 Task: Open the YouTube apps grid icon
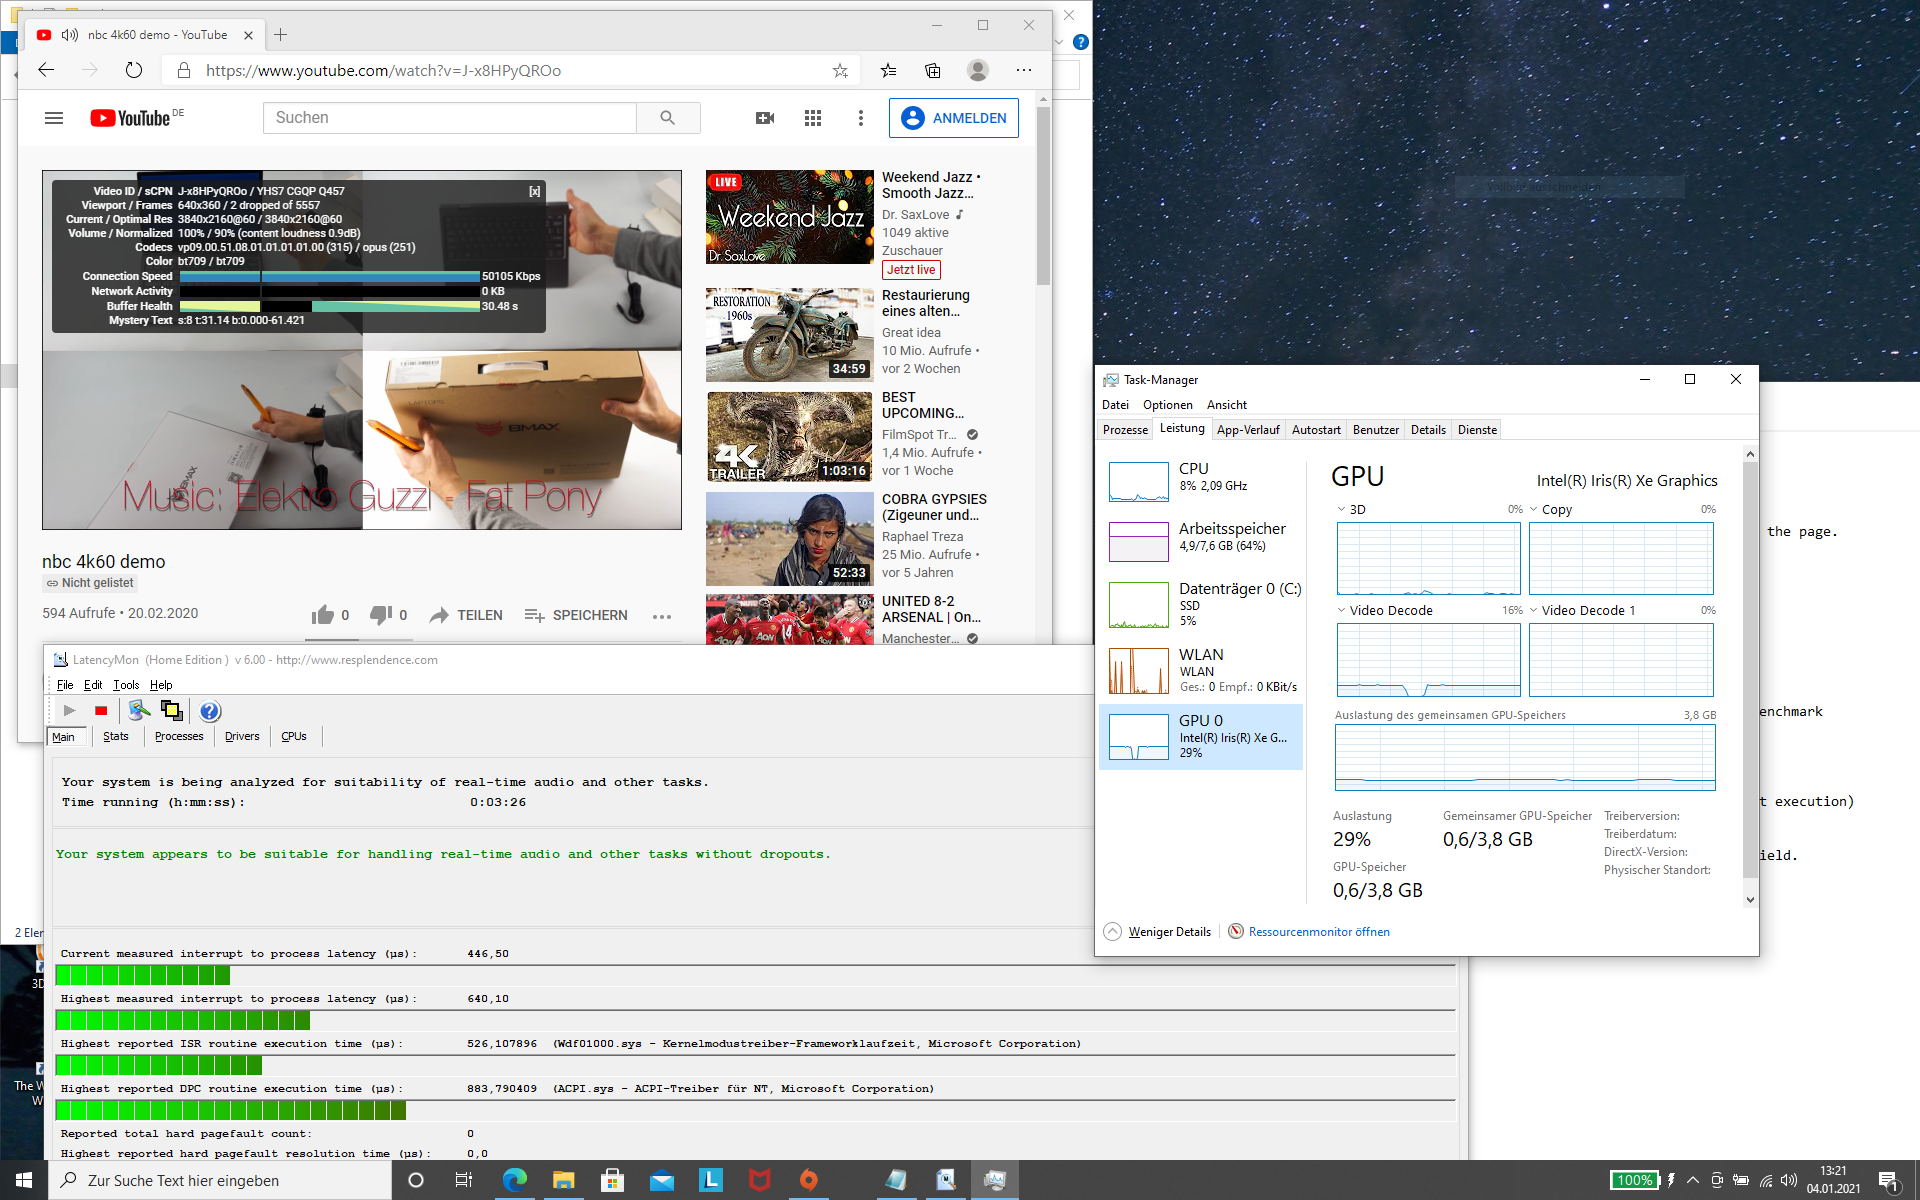pyautogui.click(x=813, y=118)
